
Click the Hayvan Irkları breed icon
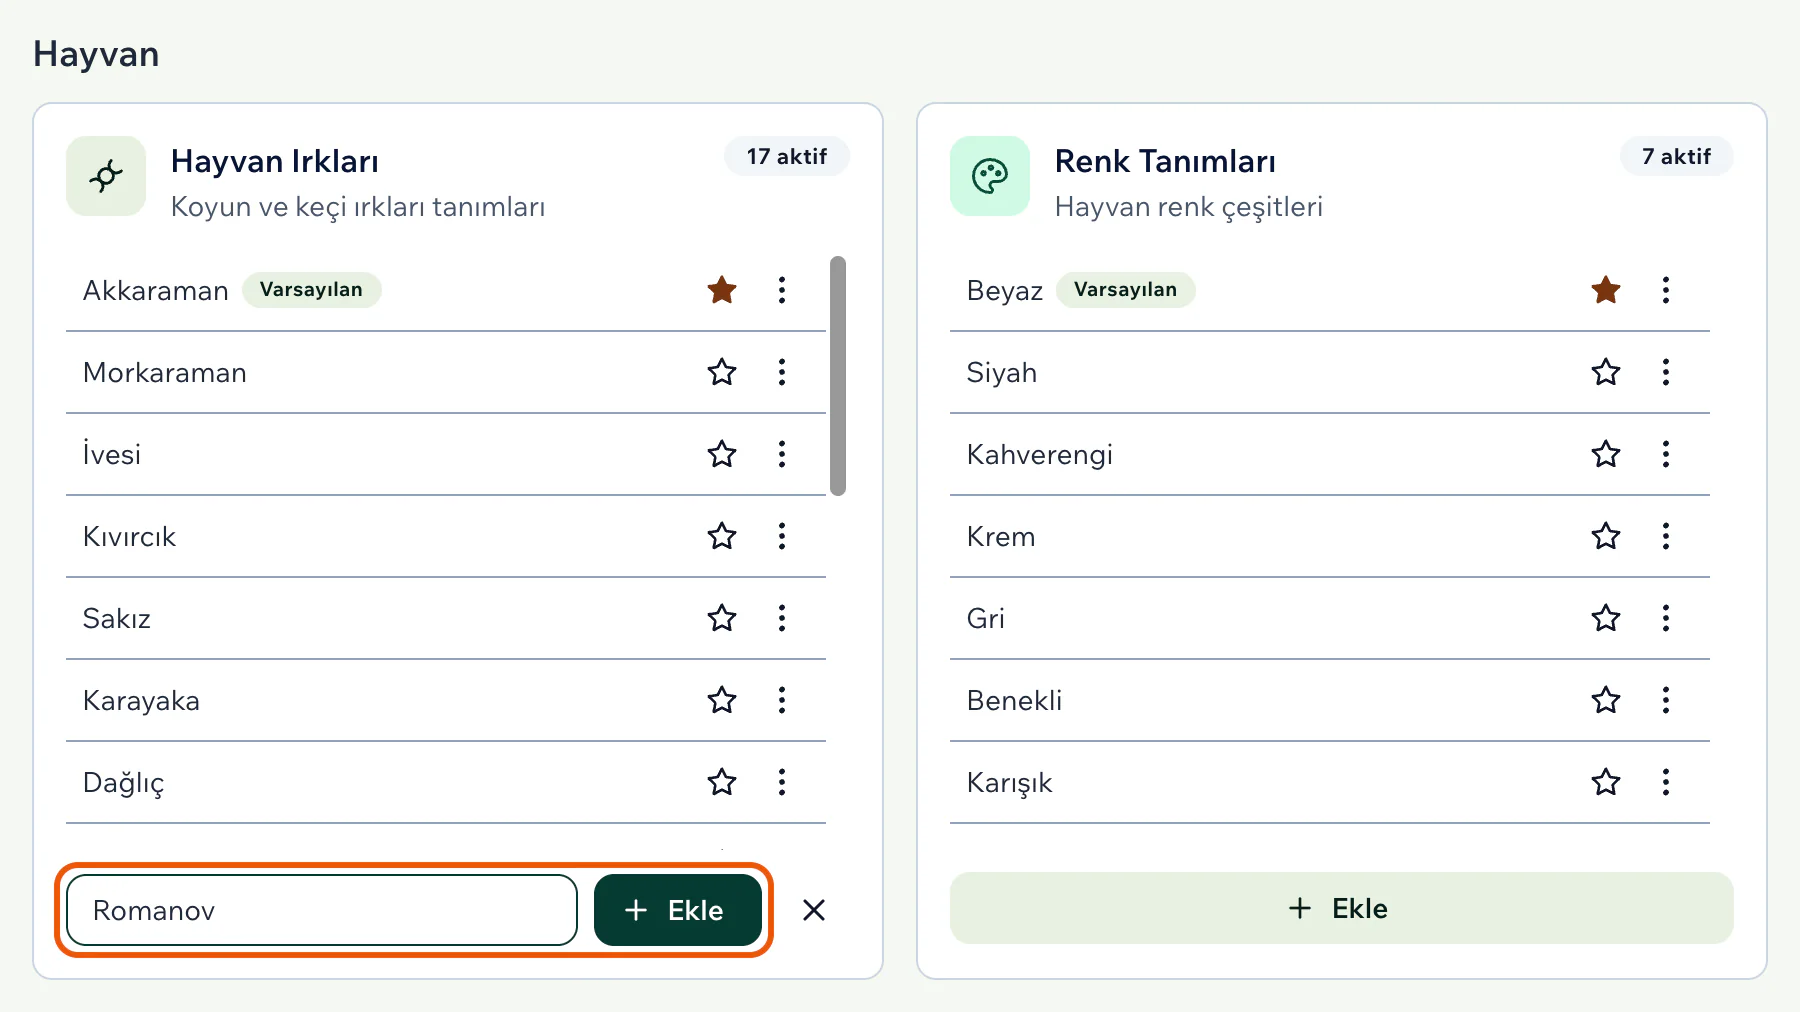(x=106, y=176)
